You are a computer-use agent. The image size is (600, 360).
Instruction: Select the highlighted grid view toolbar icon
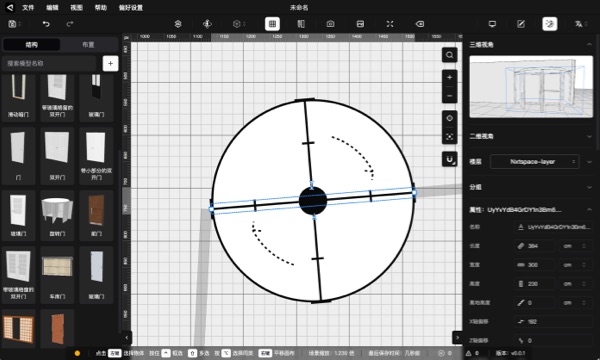click(x=272, y=24)
